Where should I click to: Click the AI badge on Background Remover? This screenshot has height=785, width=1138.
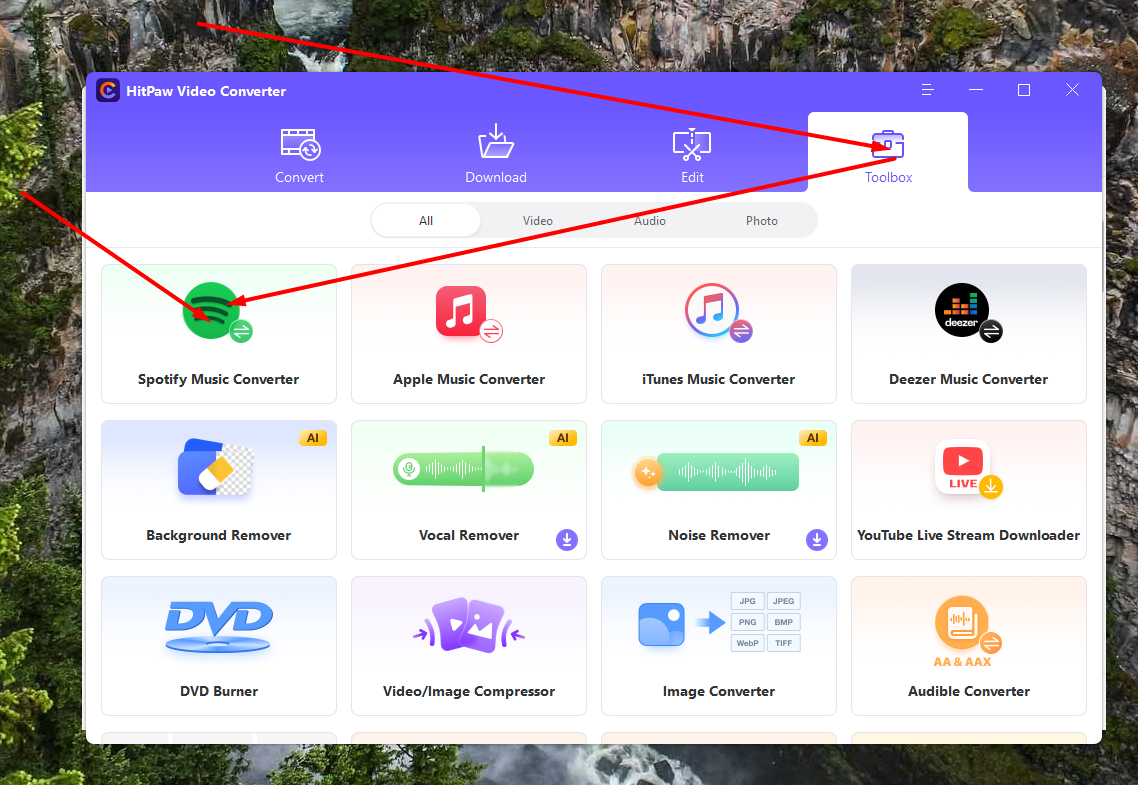click(x=313, y=438)
